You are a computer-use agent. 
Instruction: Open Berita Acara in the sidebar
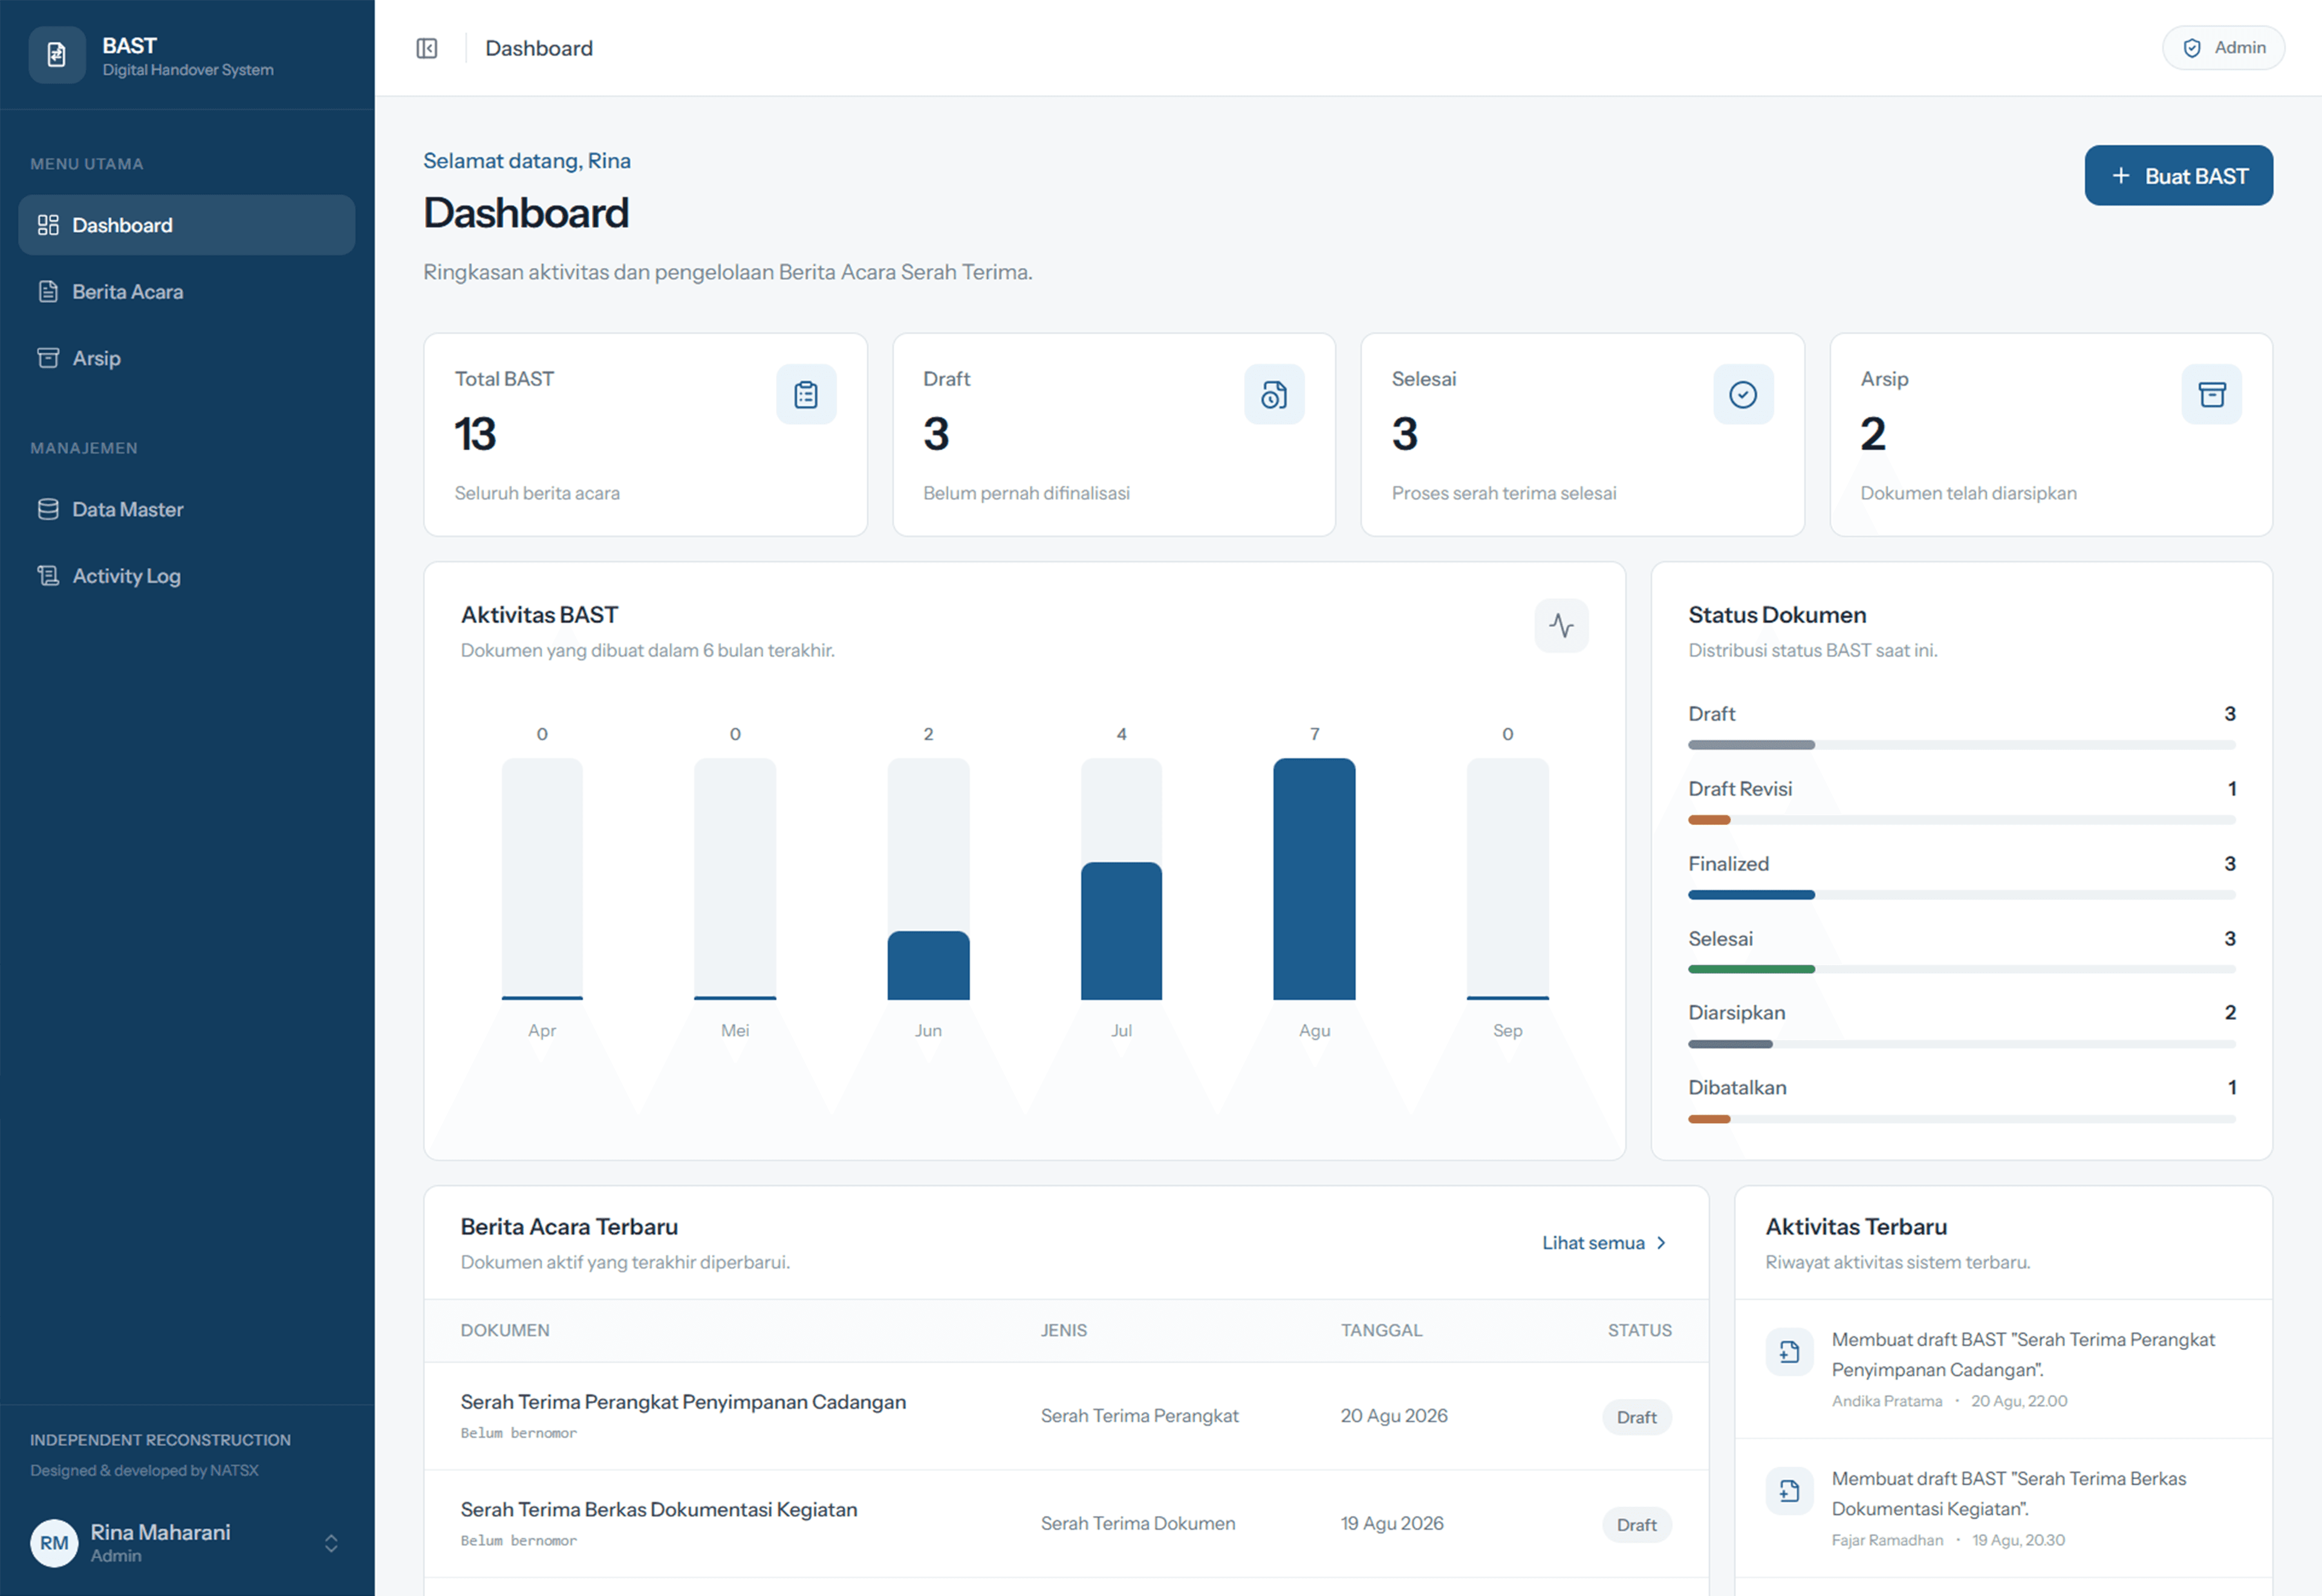(187, 292)
